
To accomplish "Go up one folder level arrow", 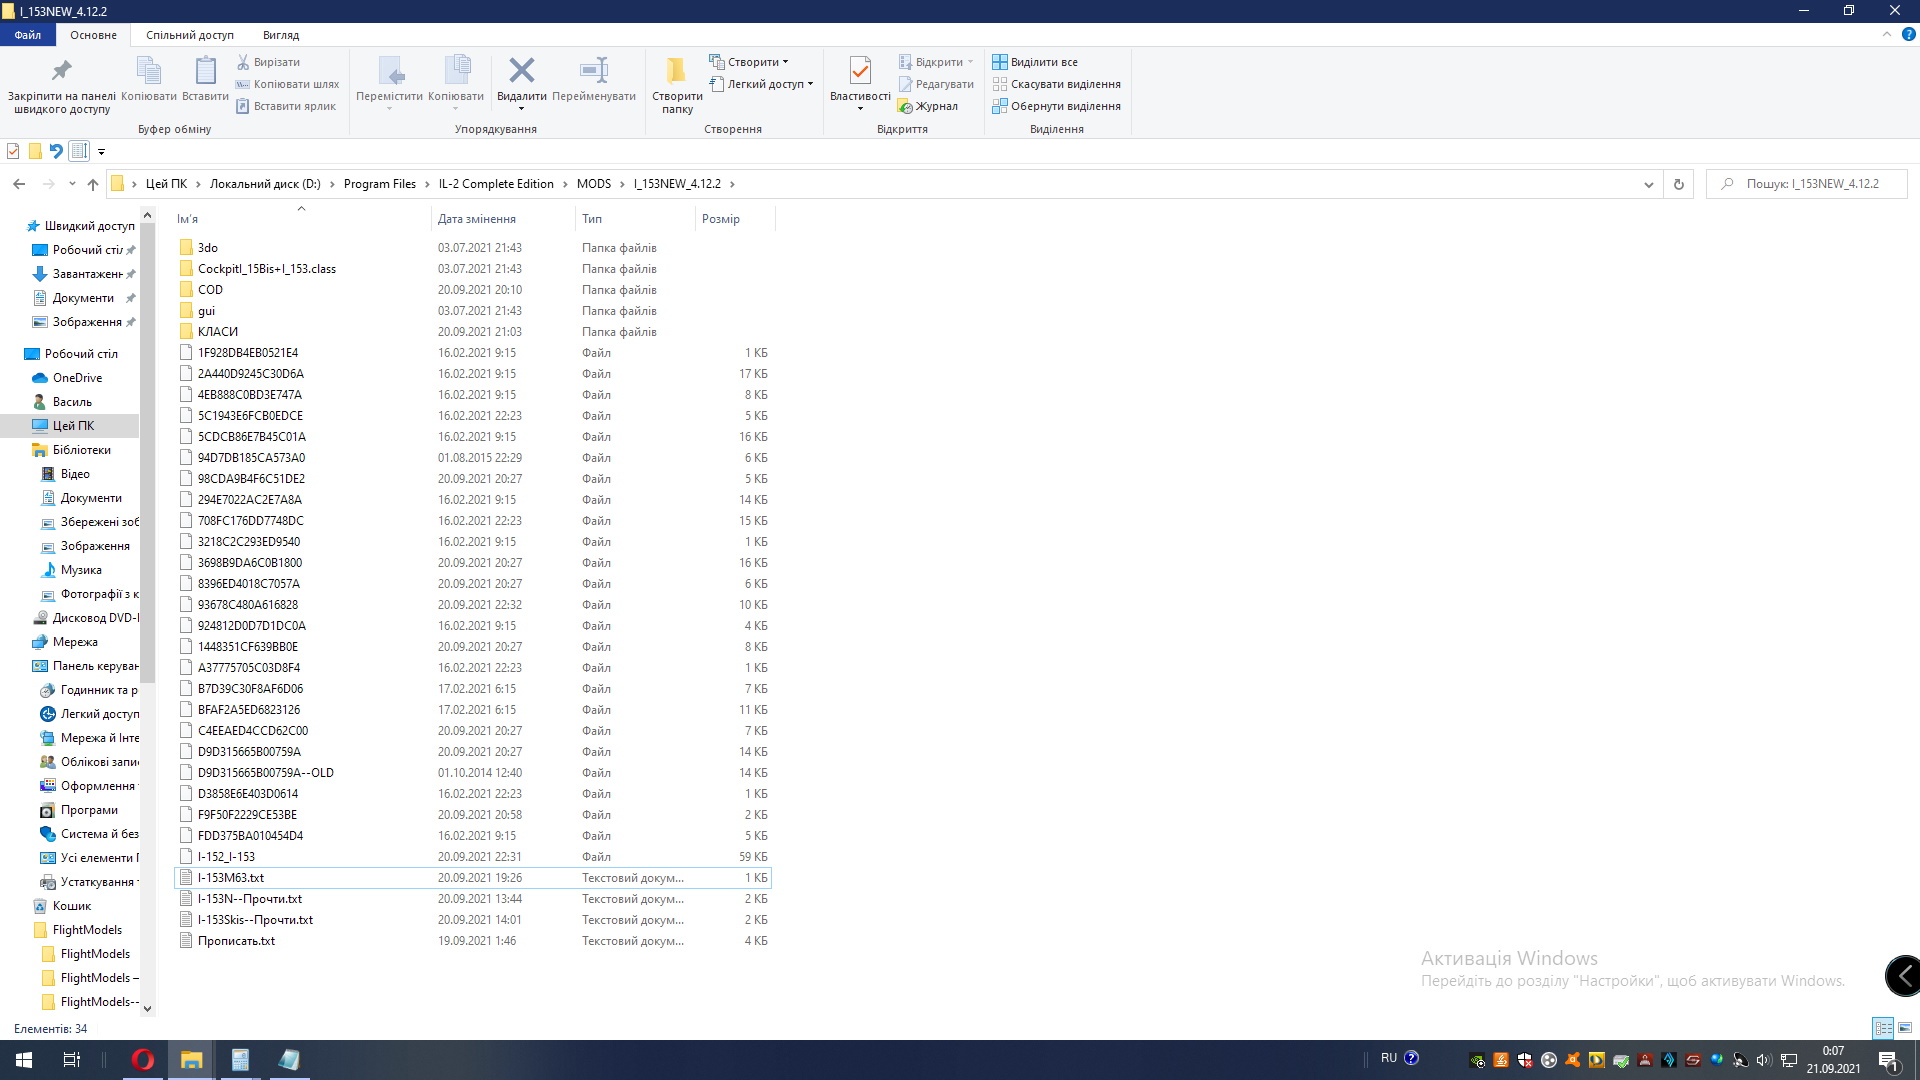I will tap(93, 184).
